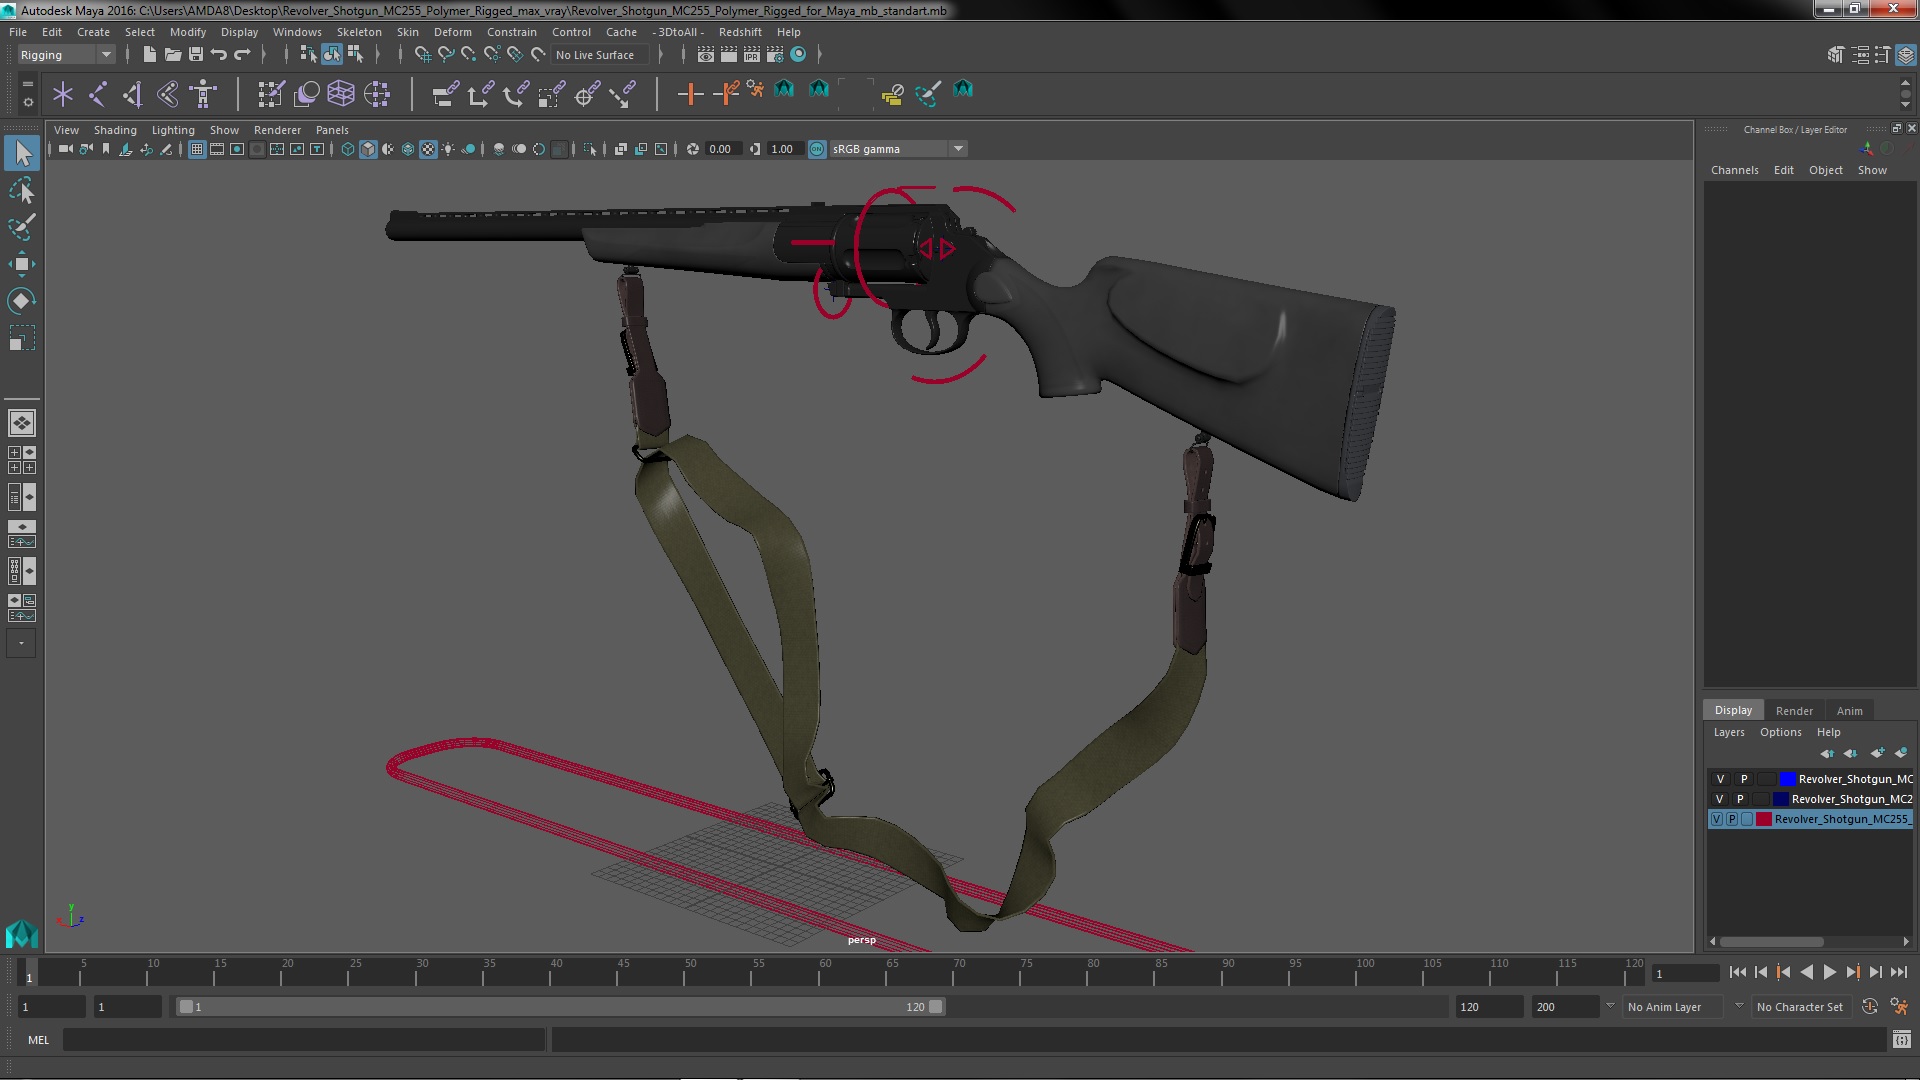Toggle textured display in the viewport toolbar
This screenshot has width=1920, height=1080.
point(428,149)
